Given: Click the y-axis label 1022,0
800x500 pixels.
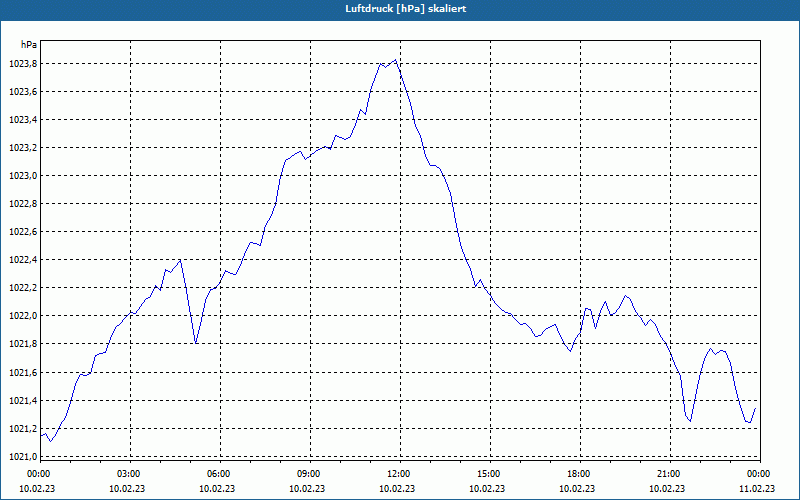Looking at the screenshot, I should [x=23, y=316].
